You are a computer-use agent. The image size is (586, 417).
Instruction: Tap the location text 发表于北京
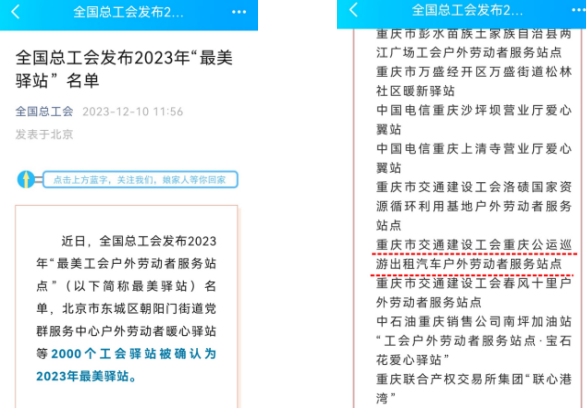44,134
